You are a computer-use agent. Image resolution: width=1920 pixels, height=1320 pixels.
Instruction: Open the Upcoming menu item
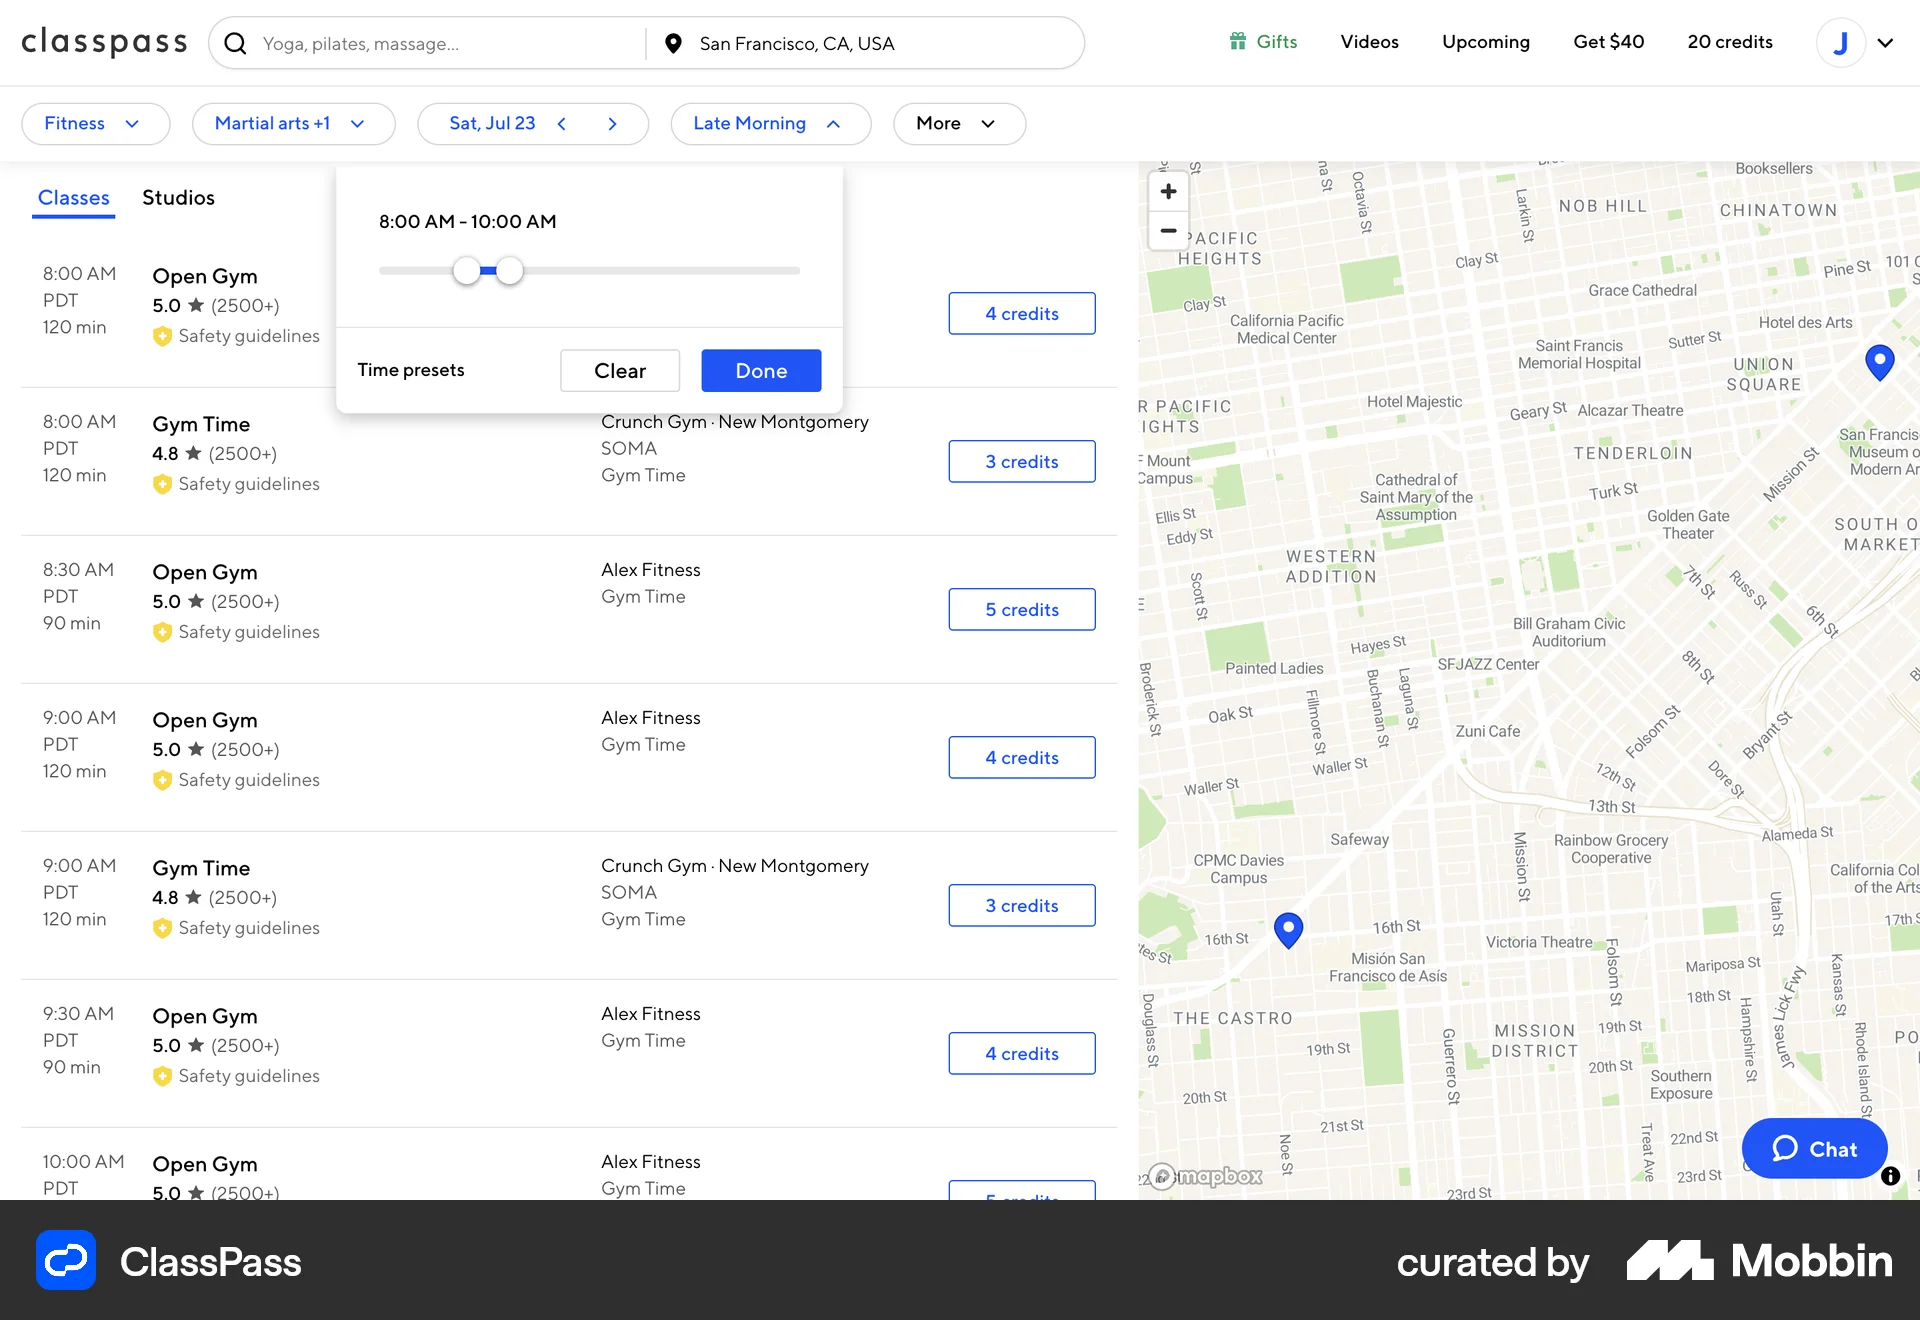point(1486,41)
